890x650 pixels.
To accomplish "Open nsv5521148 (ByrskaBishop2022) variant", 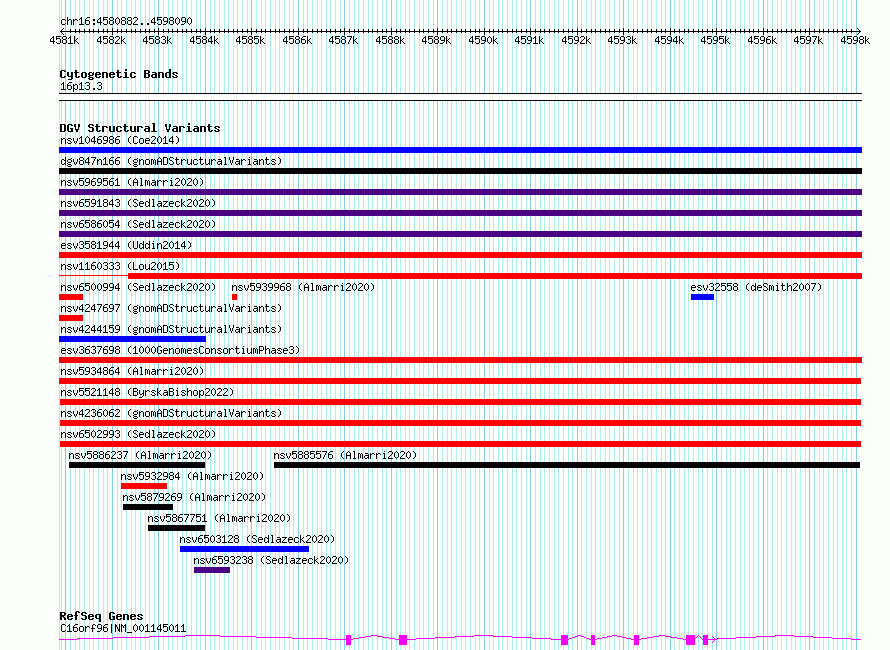I will pyautogui.click(x=147, y=392).
